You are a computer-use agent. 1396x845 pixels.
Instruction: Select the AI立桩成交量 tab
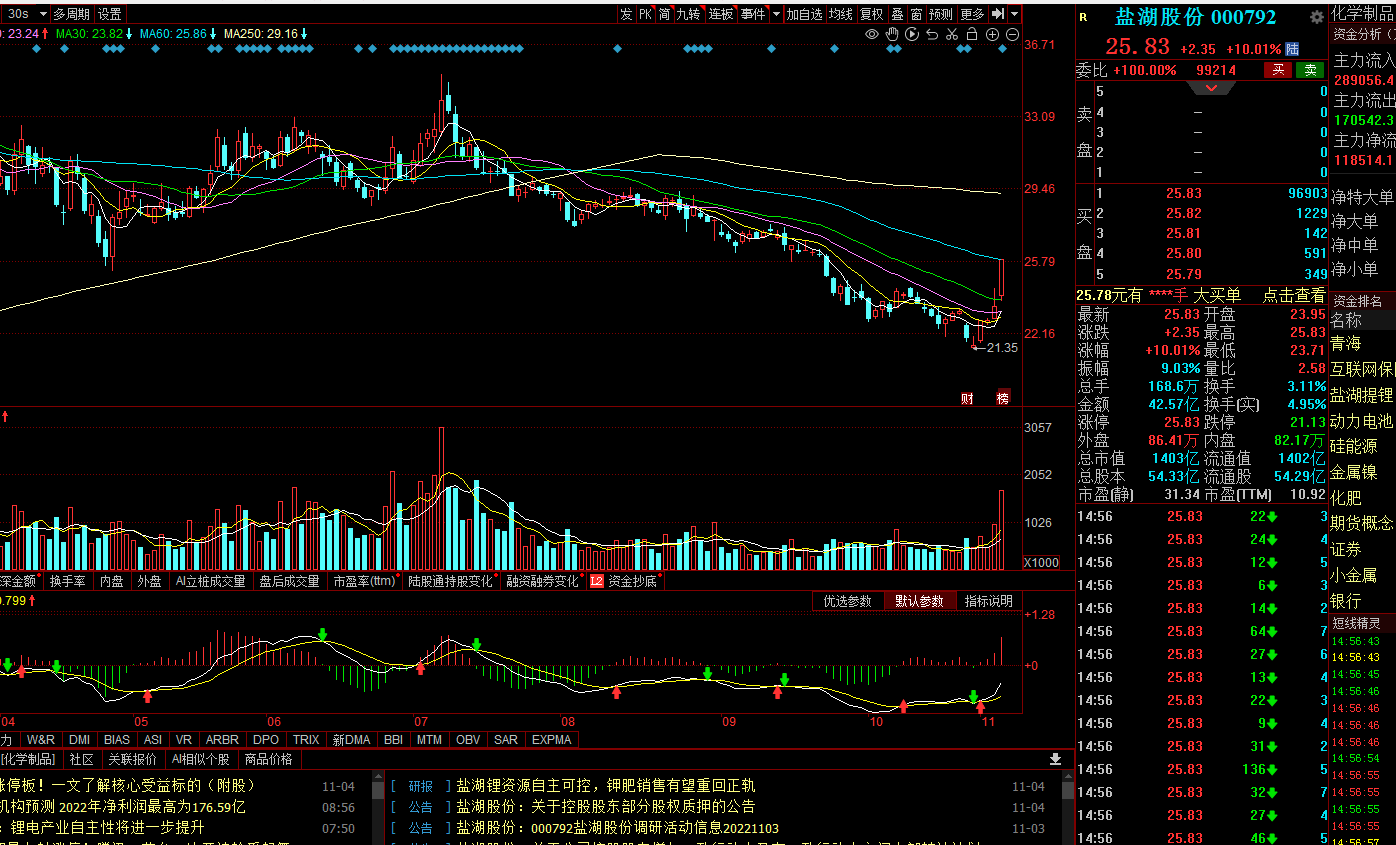point(210,581)
